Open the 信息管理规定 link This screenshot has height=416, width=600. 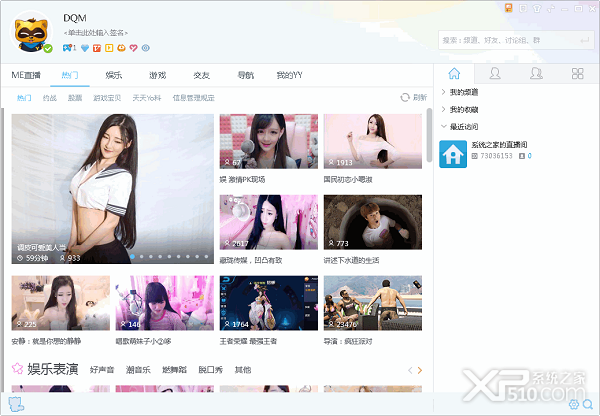pyautogui.click(x=194, y=98)
